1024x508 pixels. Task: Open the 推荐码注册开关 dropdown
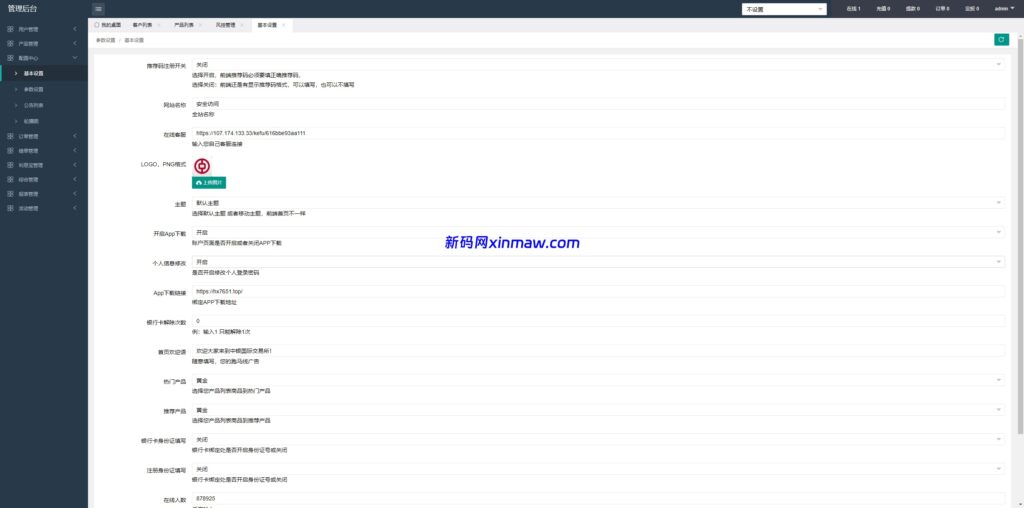click(x=598, y=64)
